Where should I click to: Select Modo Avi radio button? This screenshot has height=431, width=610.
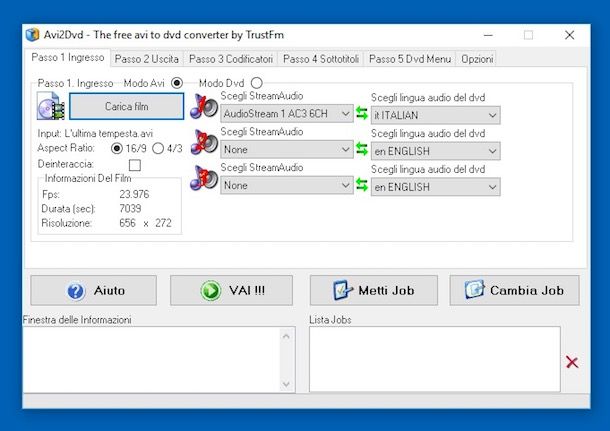point(177,83)
